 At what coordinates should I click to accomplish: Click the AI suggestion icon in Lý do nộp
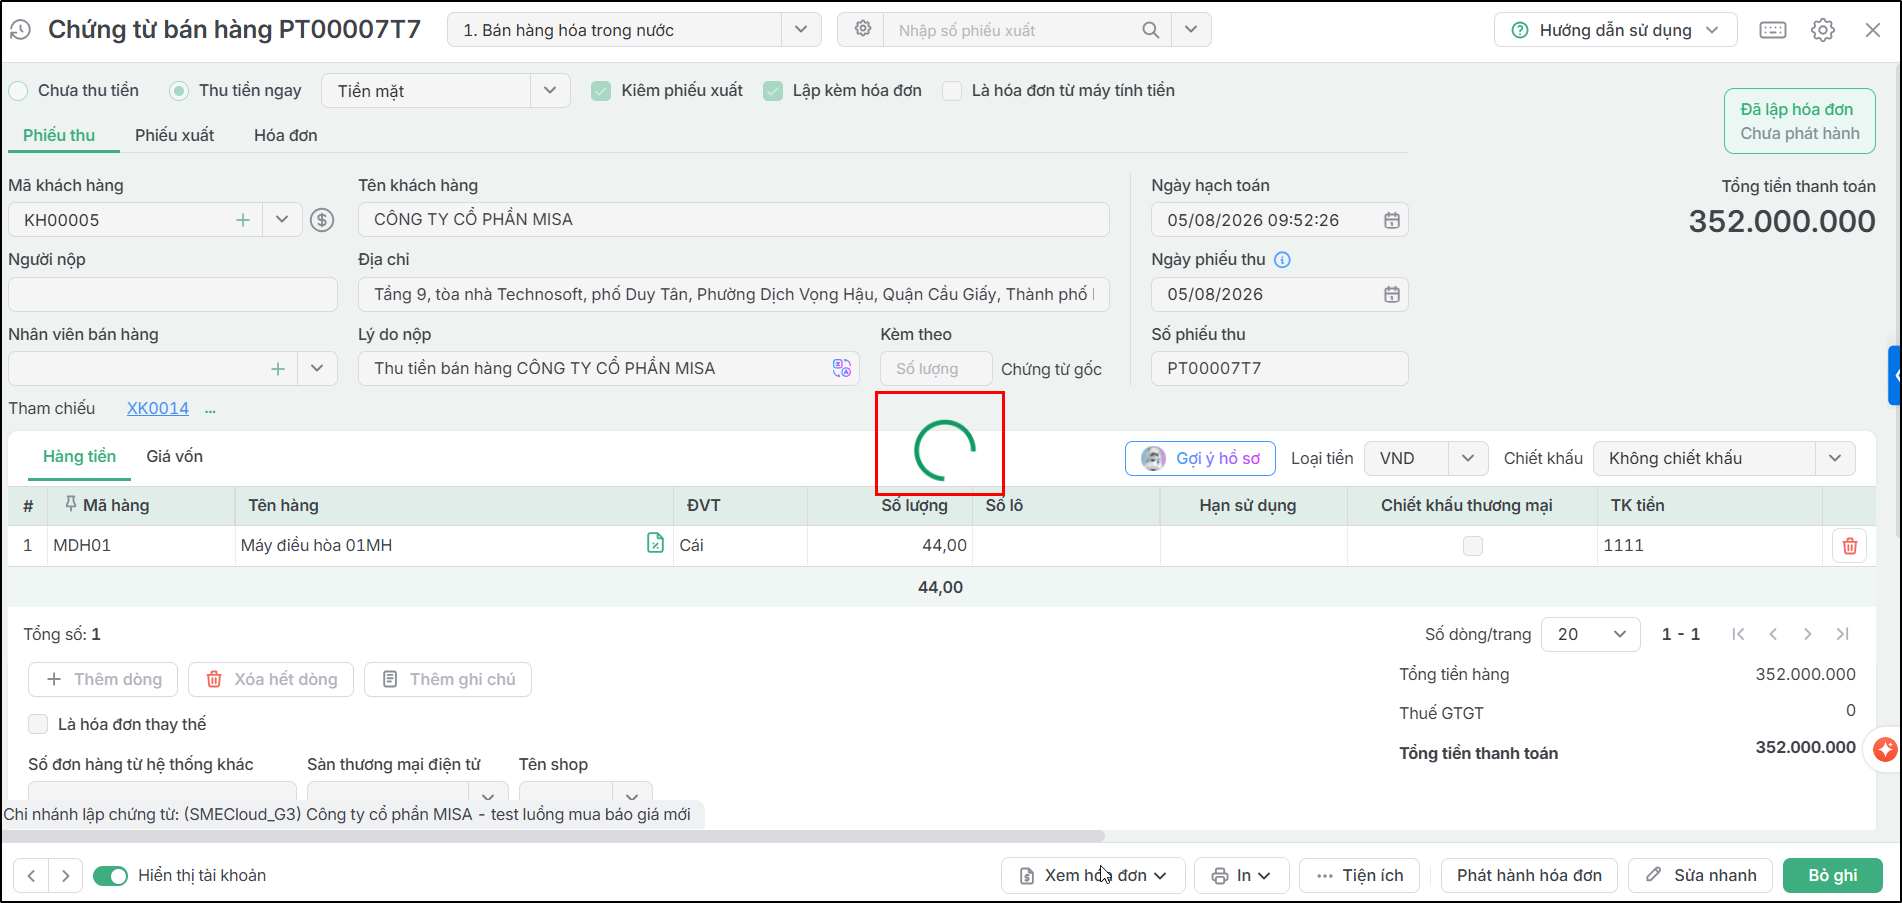pyautogui.click(x=842, y=368)
